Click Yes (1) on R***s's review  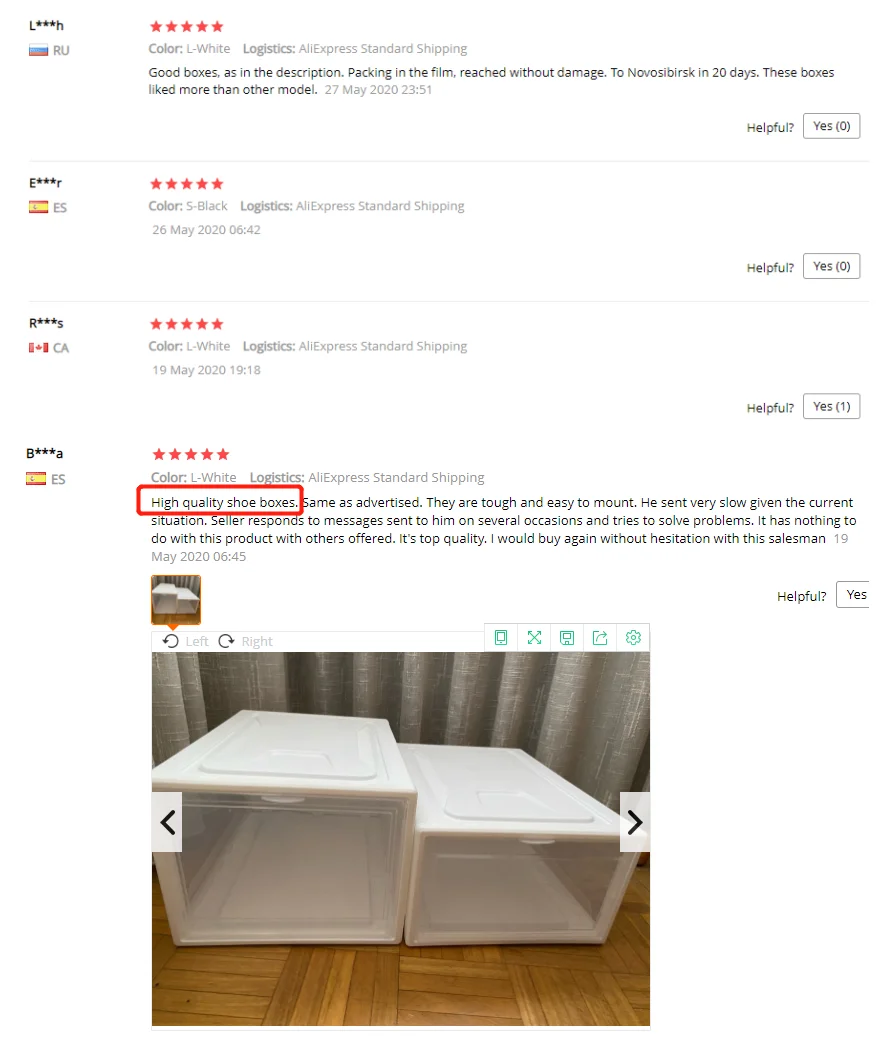(831, 407)
